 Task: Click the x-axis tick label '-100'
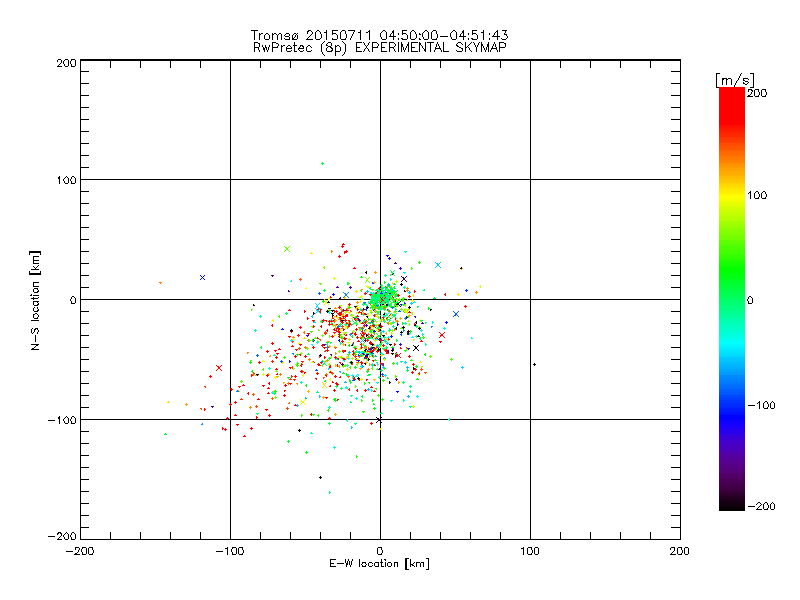(x=230, y=551)
